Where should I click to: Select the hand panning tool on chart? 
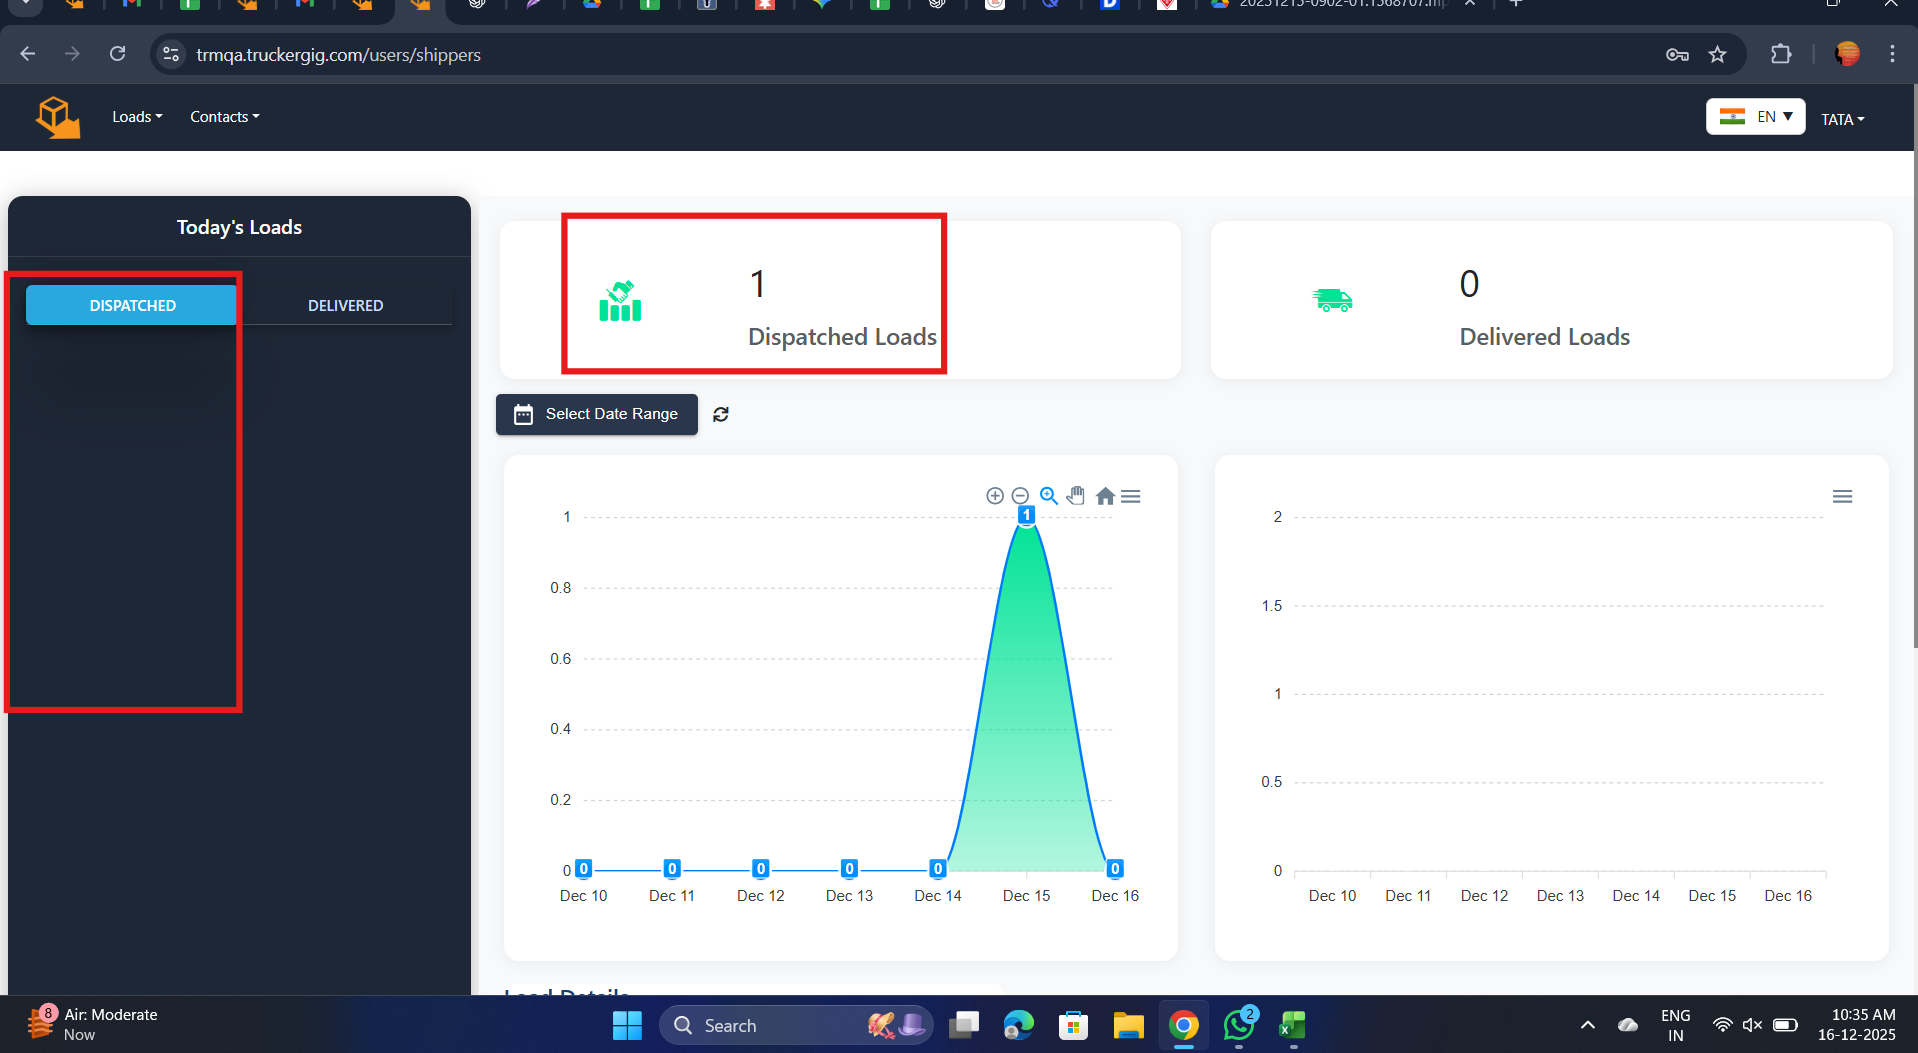point(1076,496)
